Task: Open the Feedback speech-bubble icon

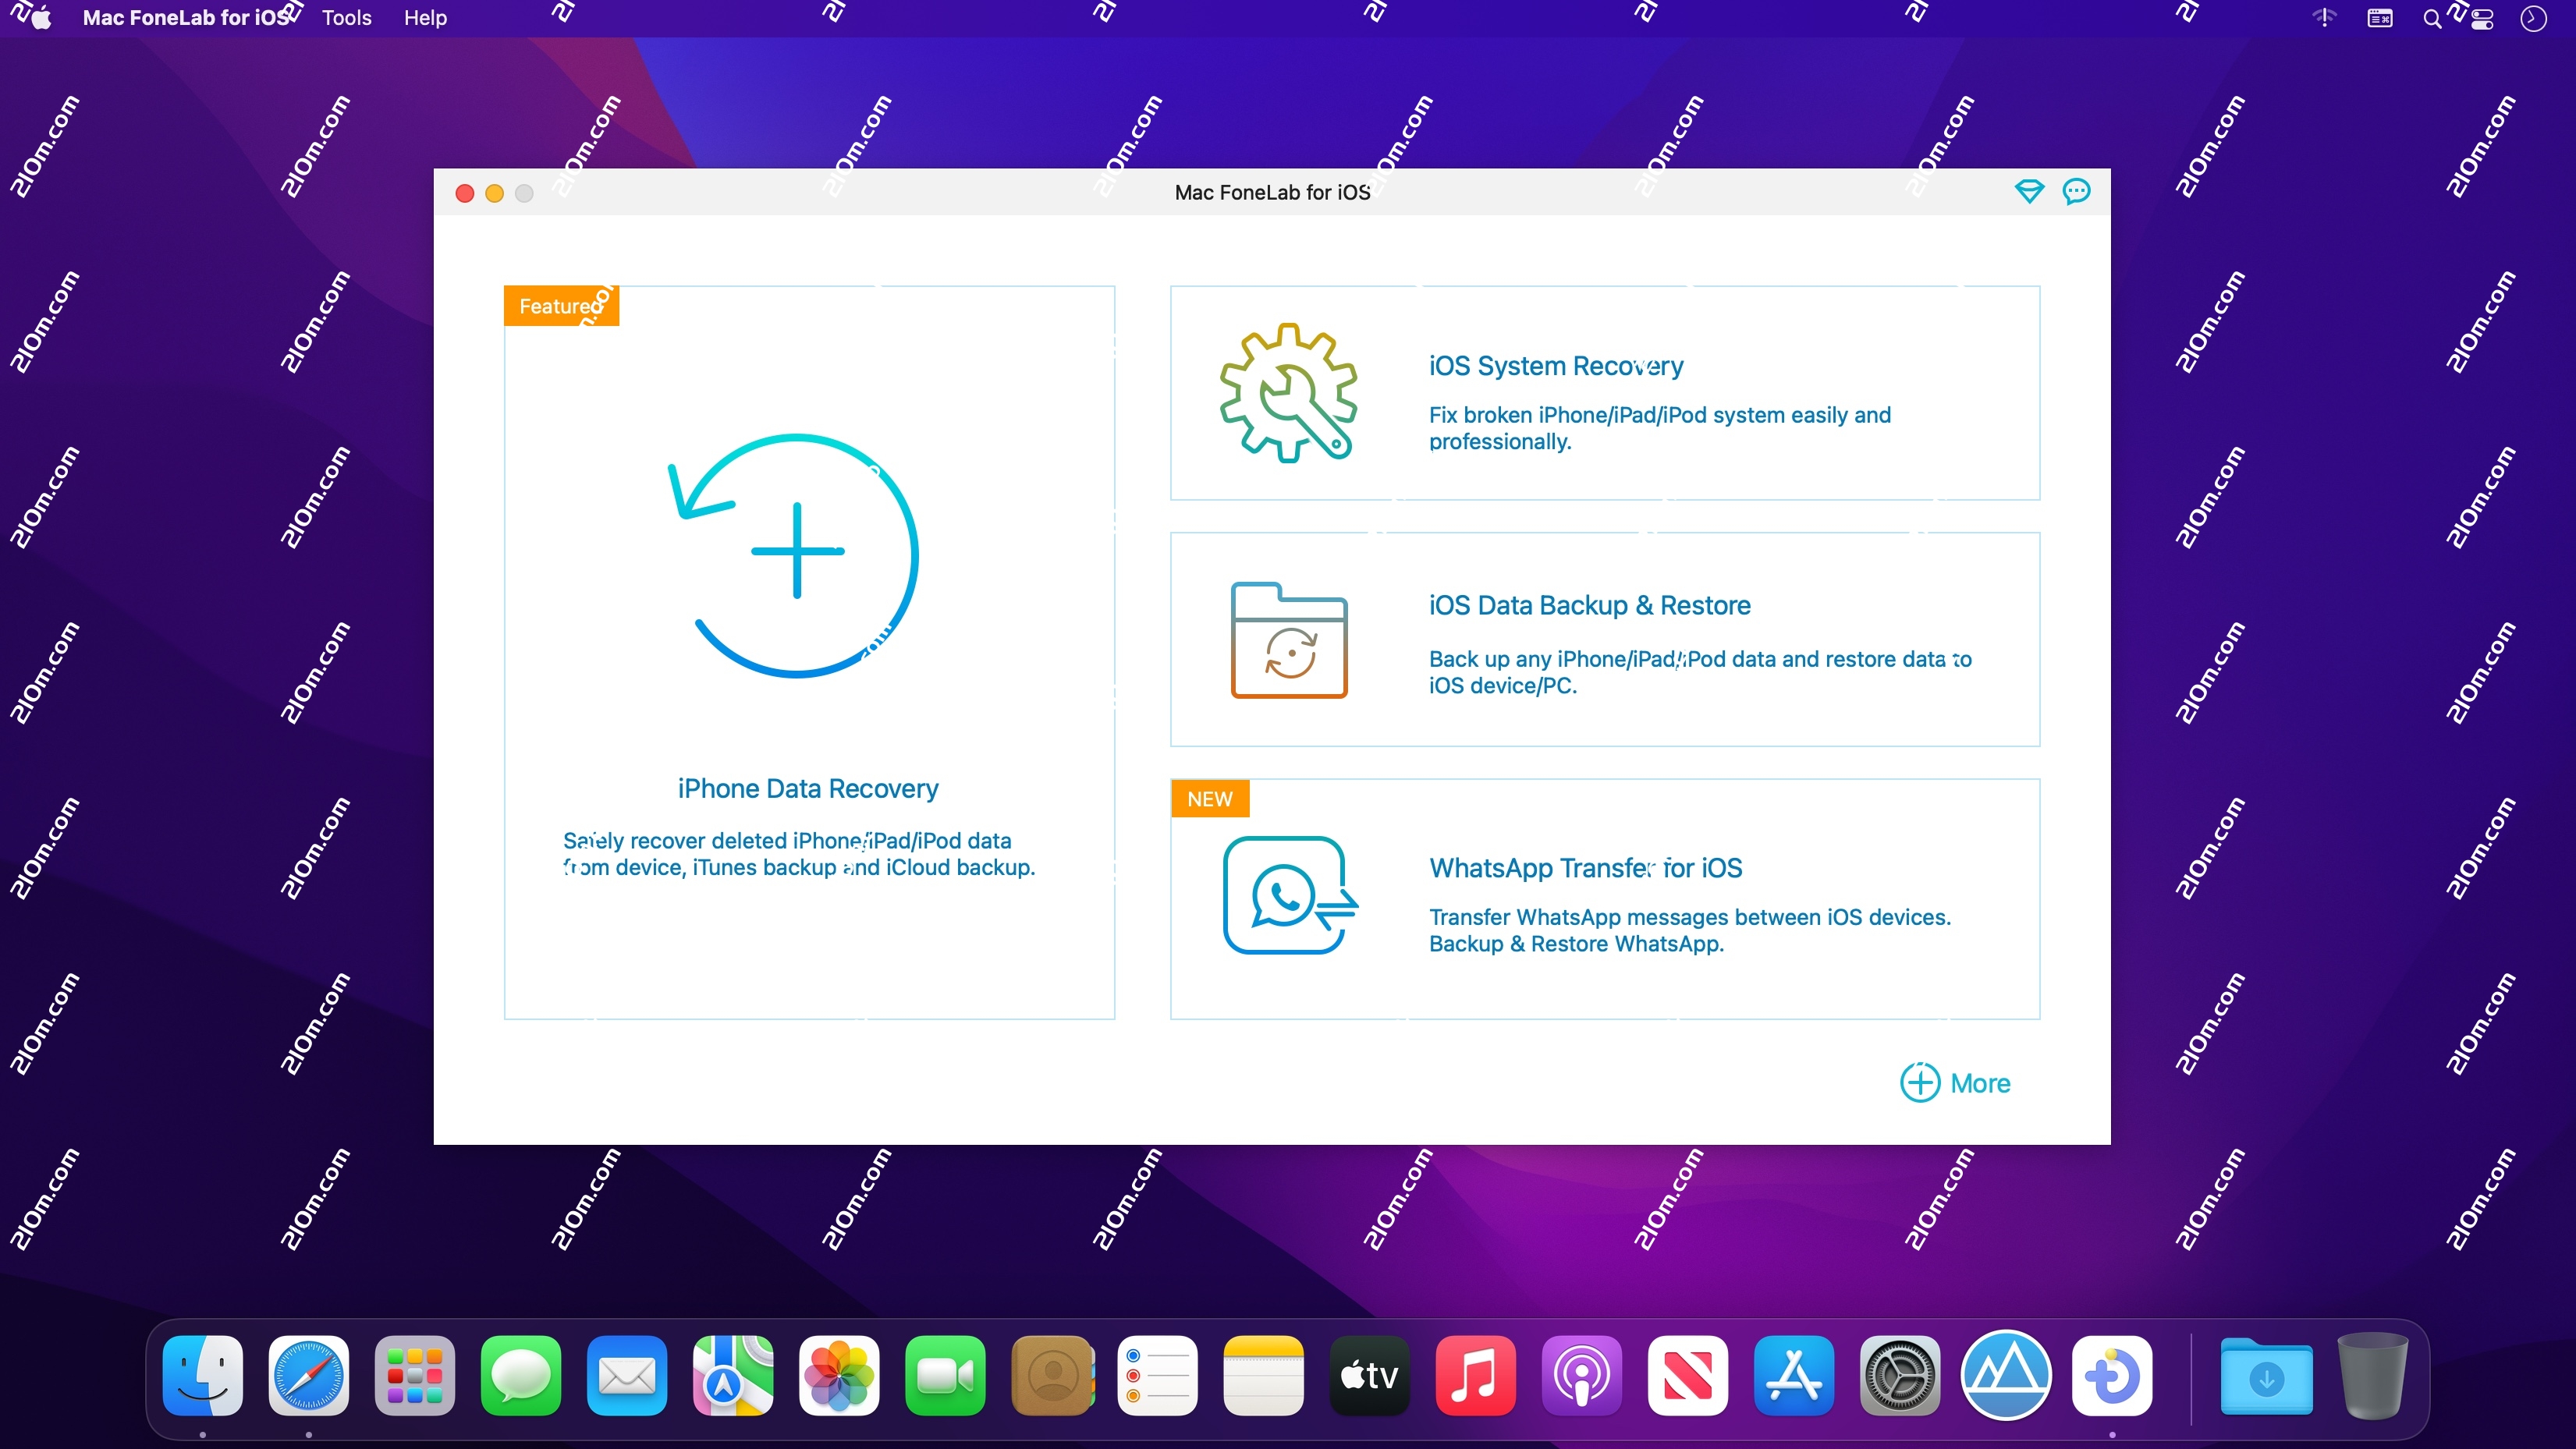Action: [2076, 192]
